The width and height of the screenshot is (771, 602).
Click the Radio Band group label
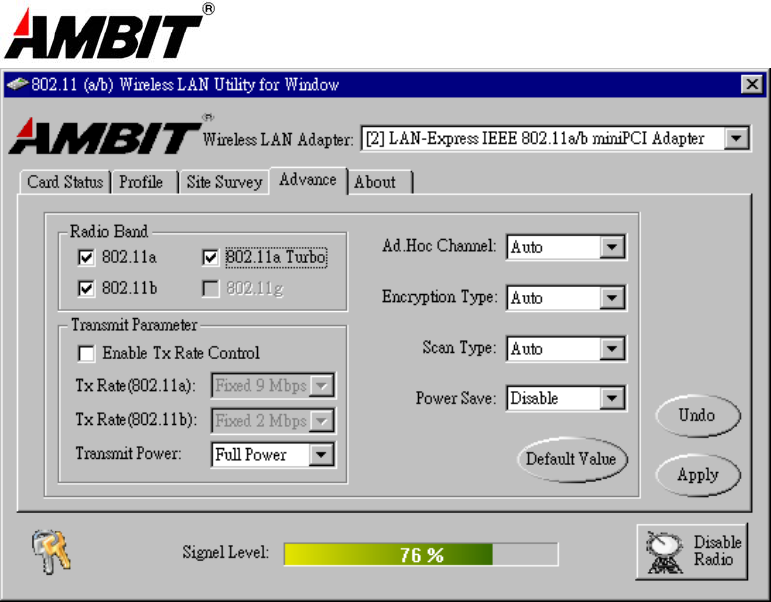[x=109, y=231]
